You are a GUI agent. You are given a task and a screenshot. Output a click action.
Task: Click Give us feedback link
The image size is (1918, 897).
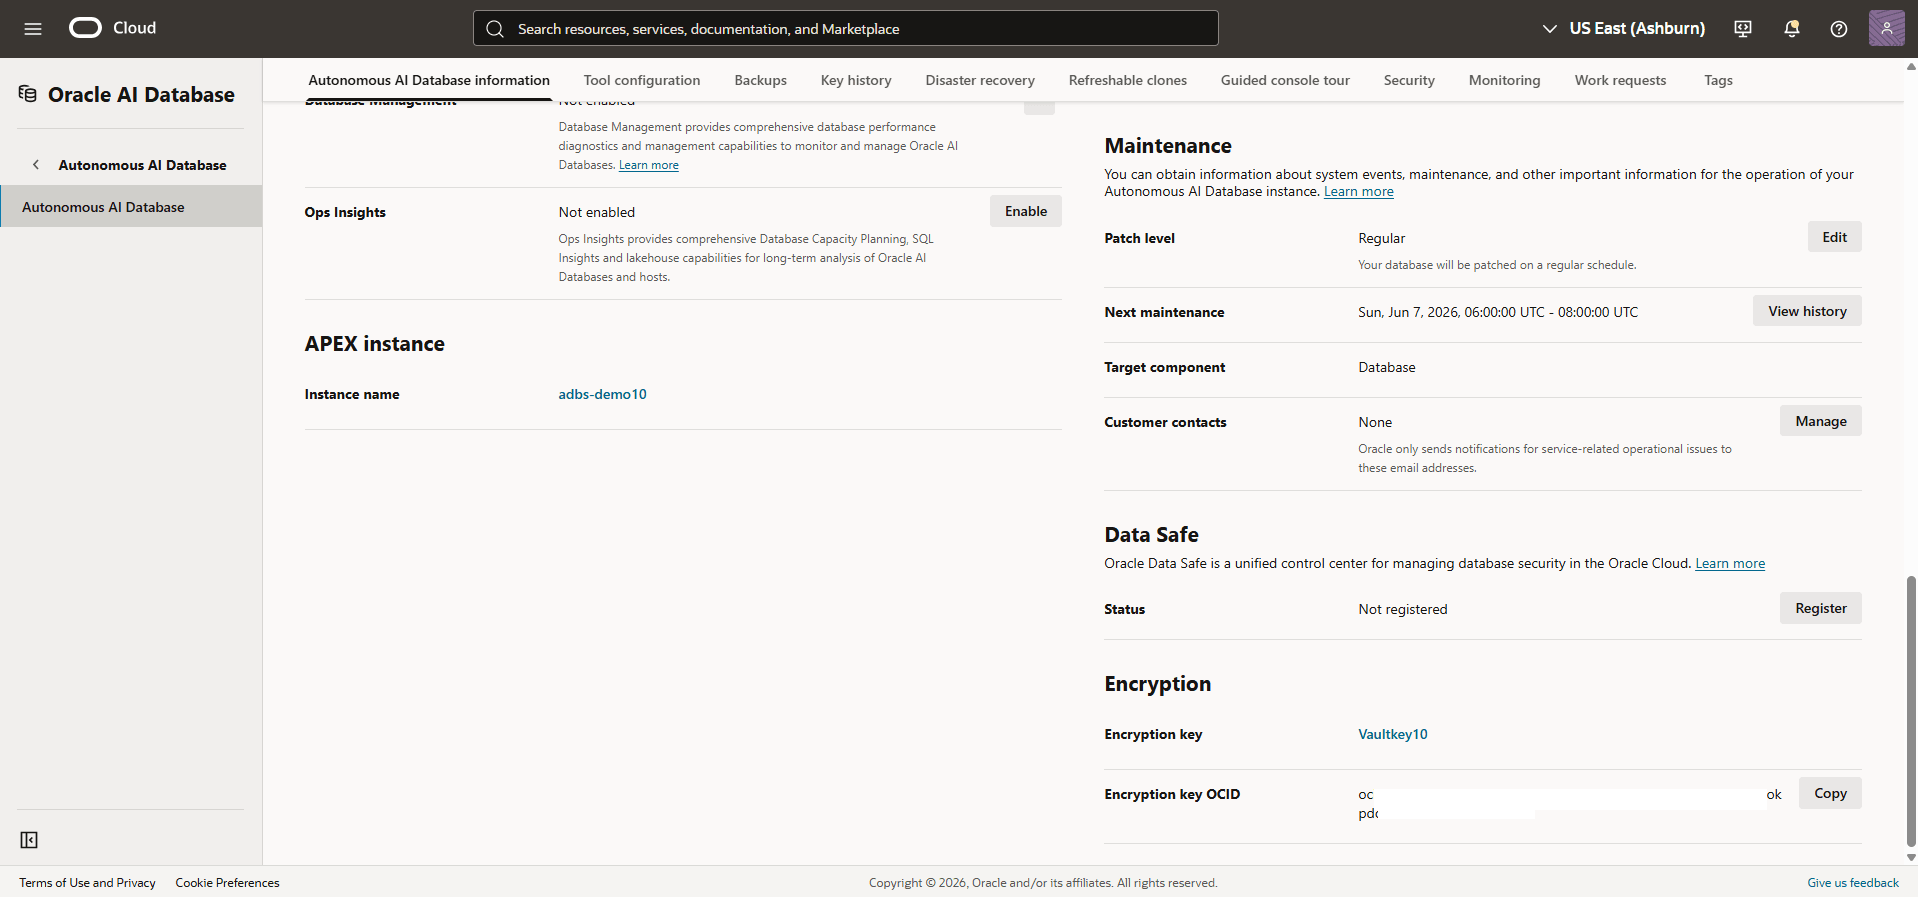(x=1852, y=882)
